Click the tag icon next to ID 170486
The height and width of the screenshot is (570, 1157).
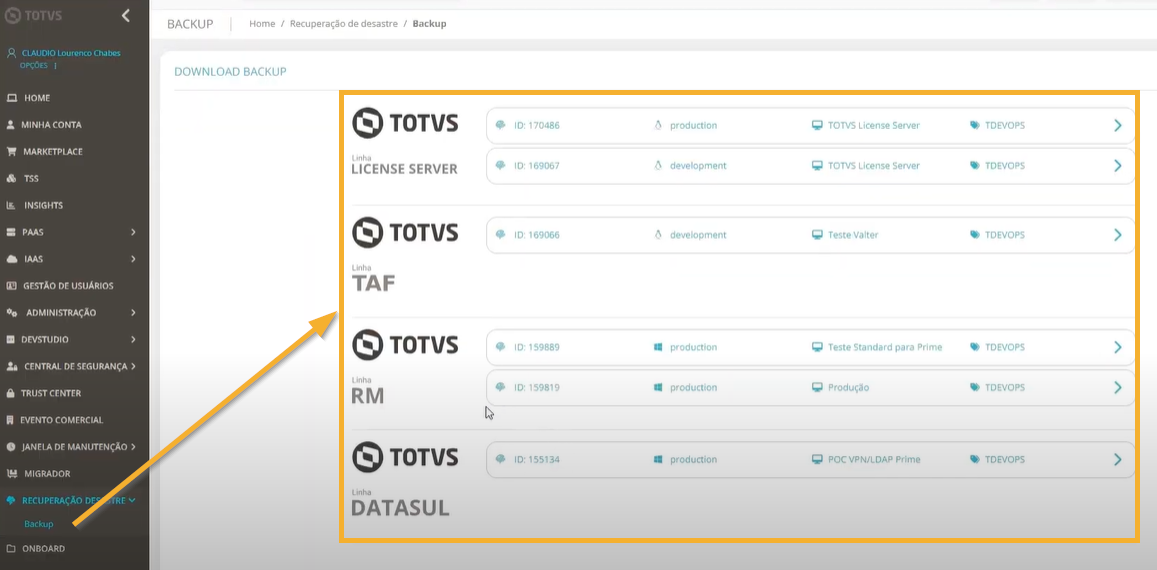(500, 125)
